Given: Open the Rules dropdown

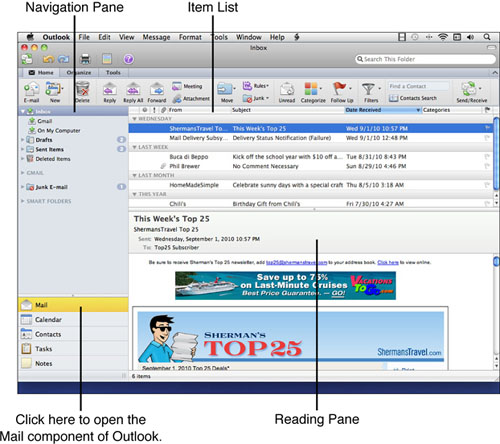Looking at the screenshot, I should [x=256, y=86].
